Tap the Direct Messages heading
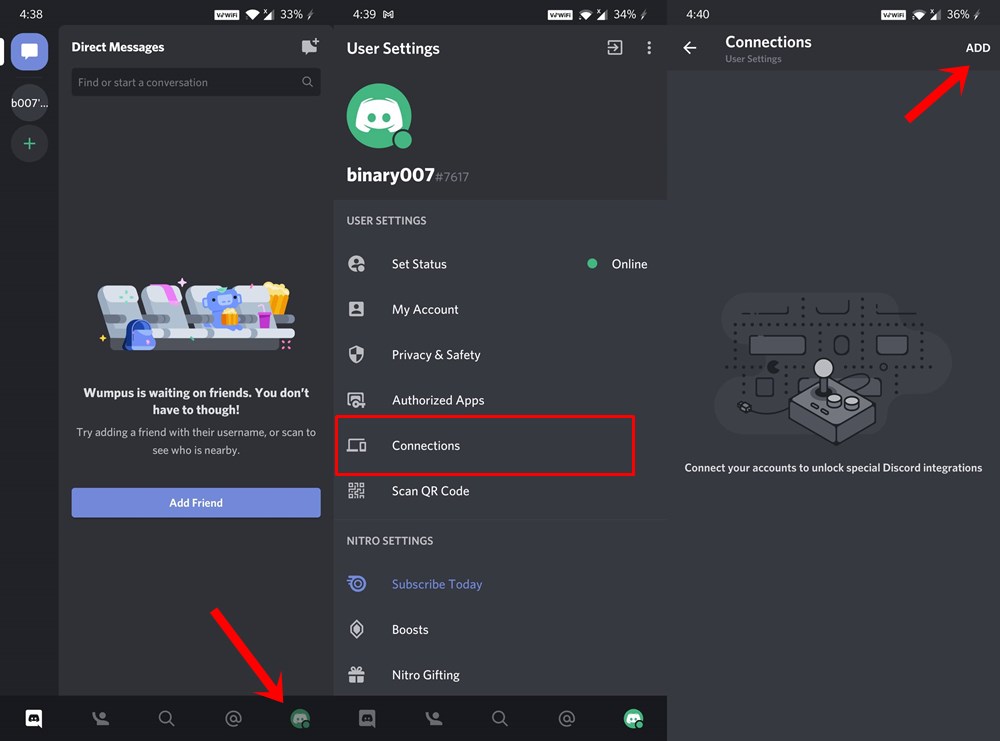Image resolution: width=1000 pixels, height=741 pixels. (x=118, y=47)
